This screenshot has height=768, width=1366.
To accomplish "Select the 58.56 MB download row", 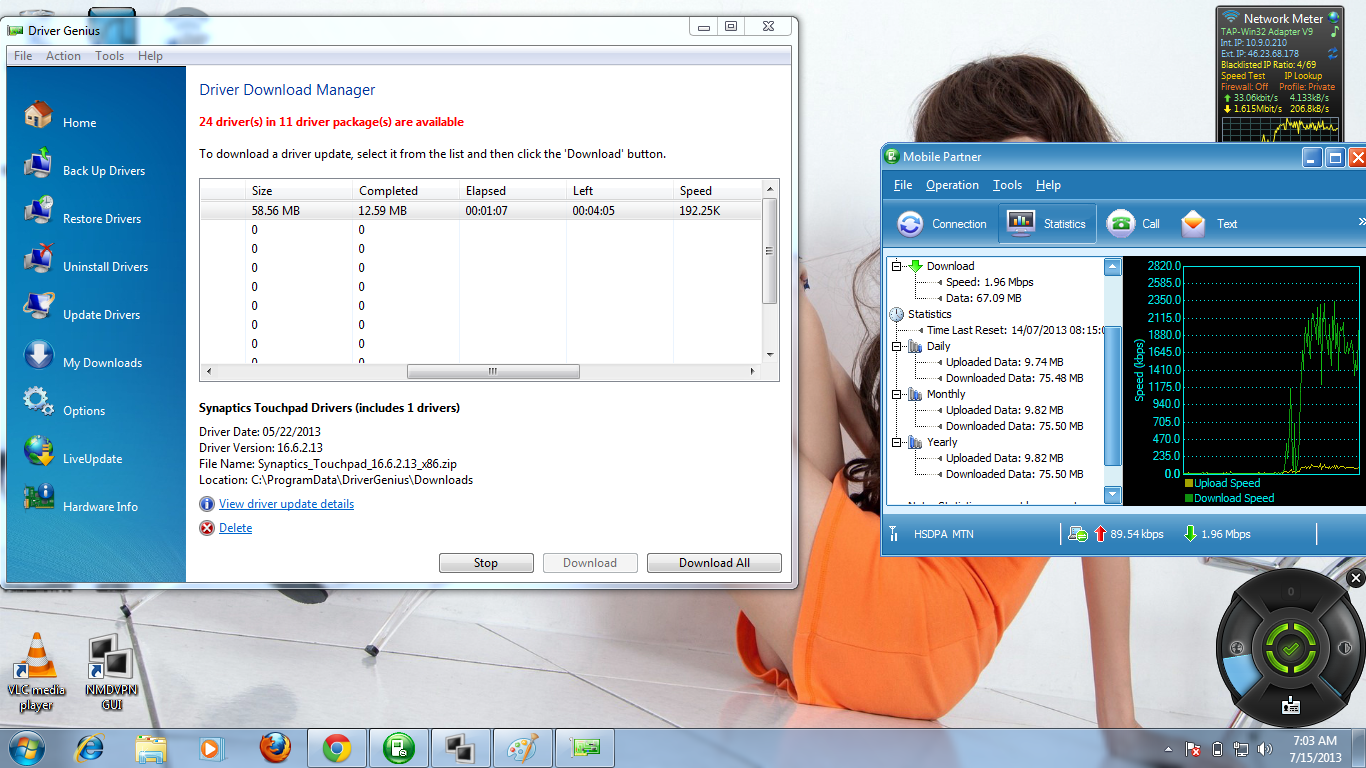I will 481,211.
